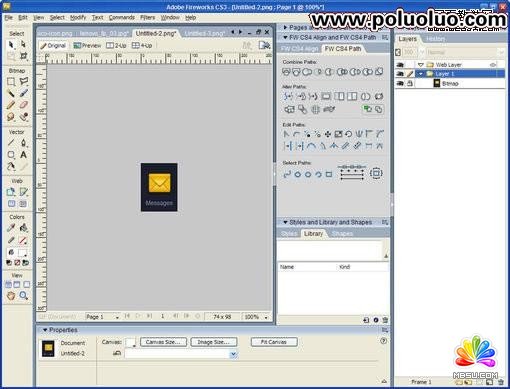Expand the Pages panel group
The width and height of the screenshot is (510, 389).
285,27
